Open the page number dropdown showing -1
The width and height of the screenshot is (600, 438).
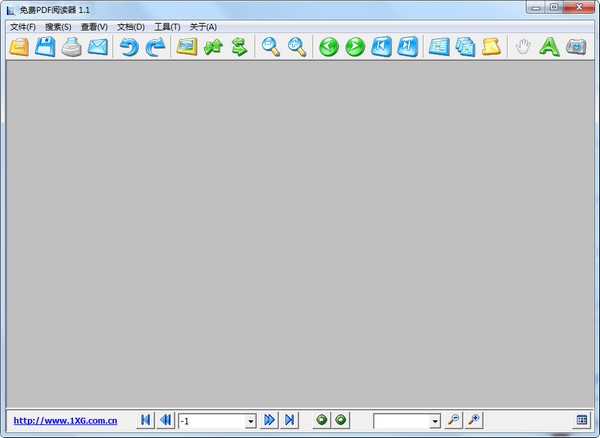point(251,421)
